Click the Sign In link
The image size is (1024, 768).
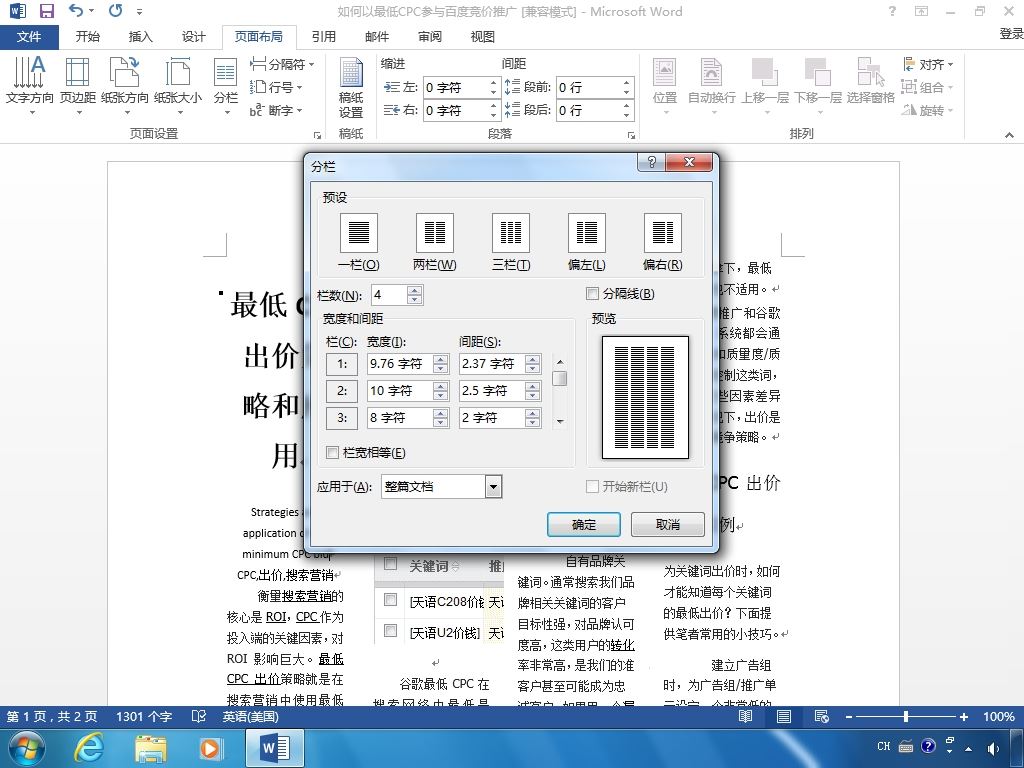[1011, 33]
